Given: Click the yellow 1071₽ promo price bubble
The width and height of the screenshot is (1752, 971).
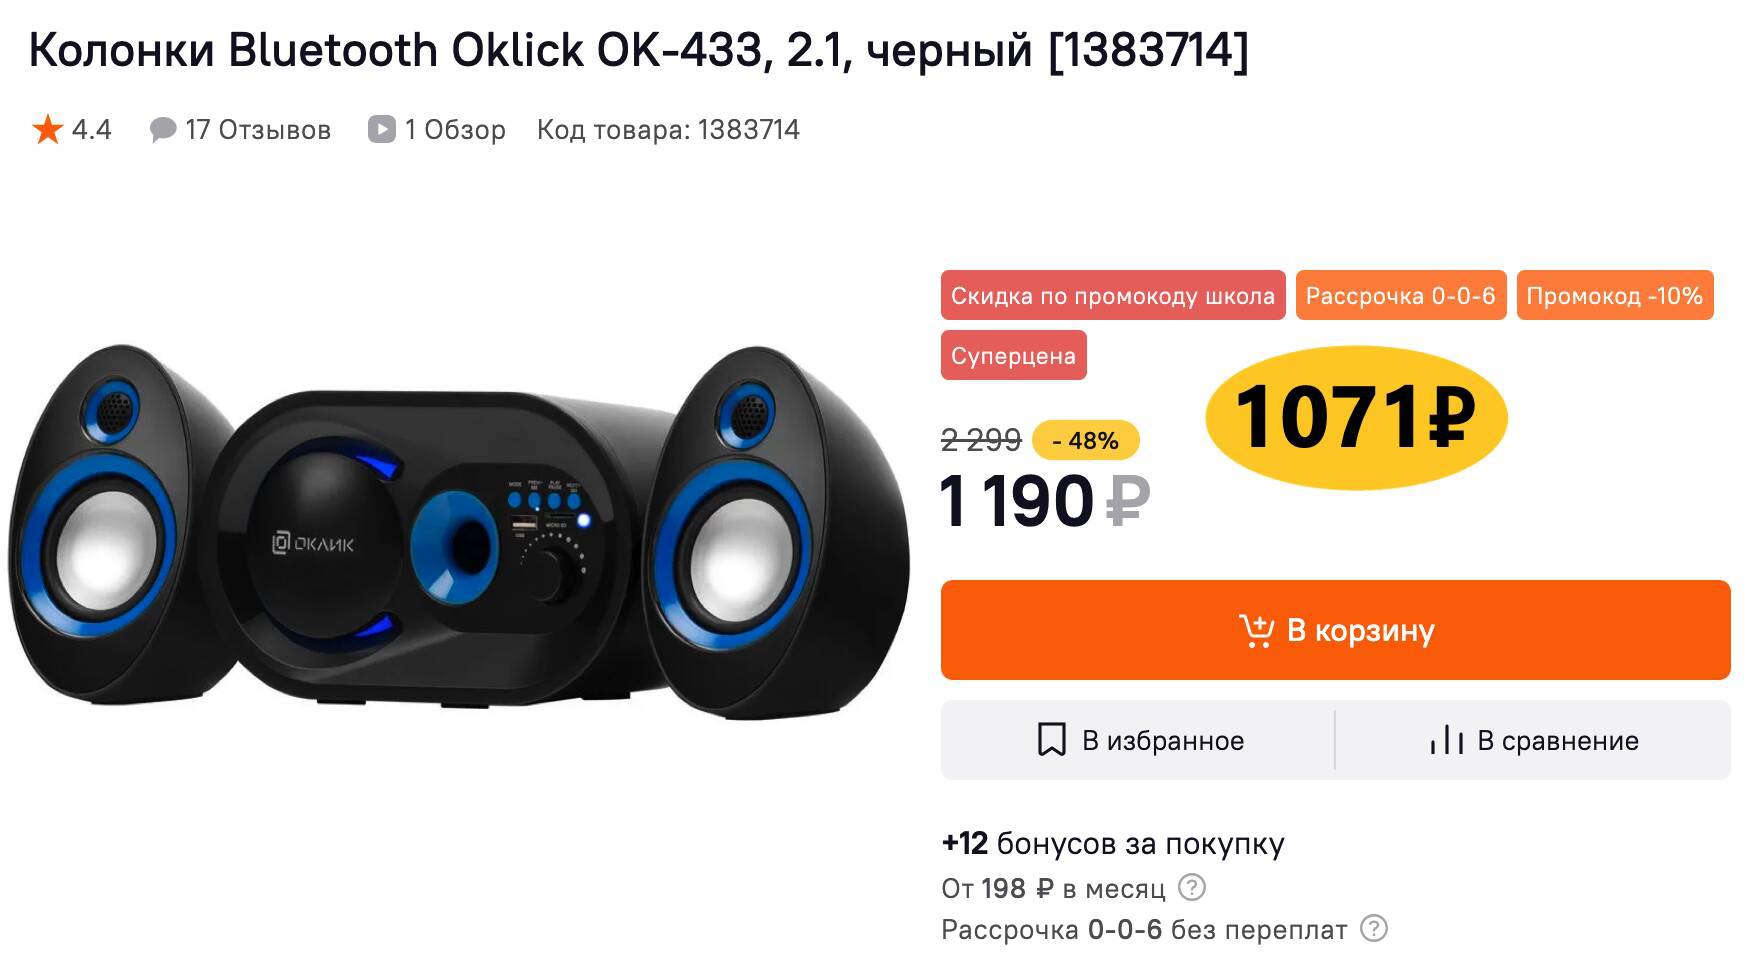Looking at the screenshot, I should pos(1356,417).
